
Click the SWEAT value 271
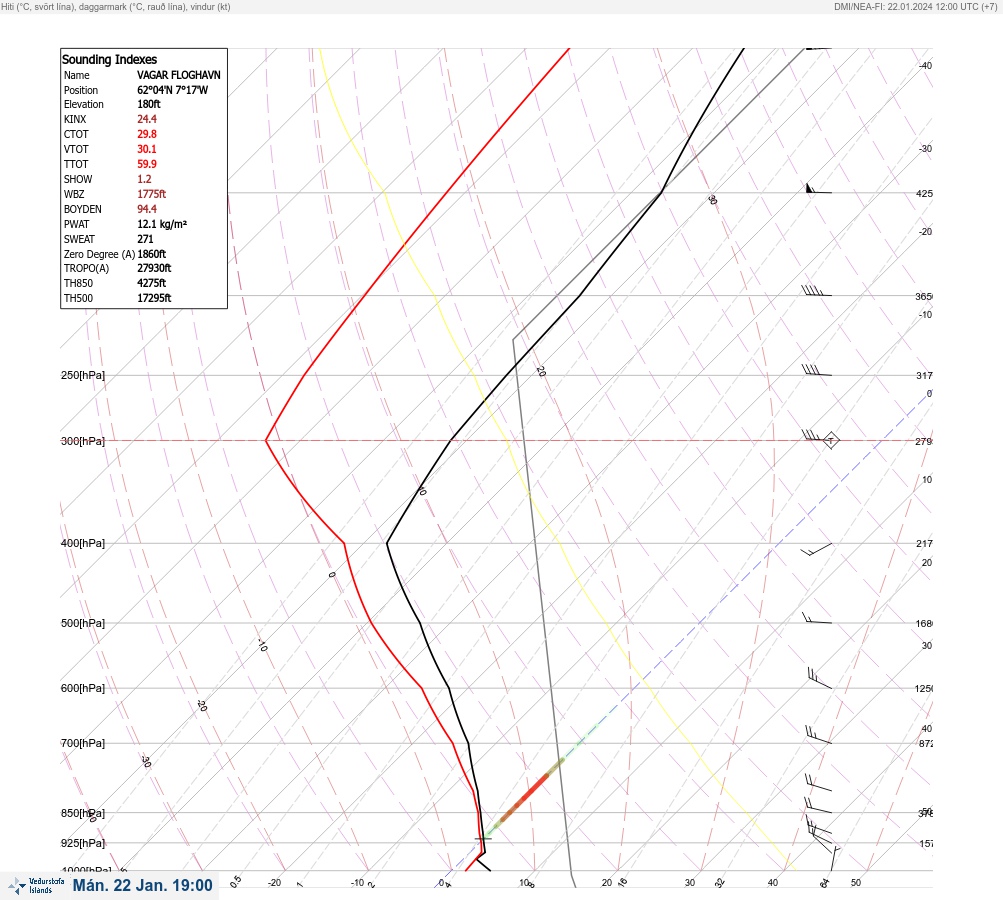tap(145, 239)
